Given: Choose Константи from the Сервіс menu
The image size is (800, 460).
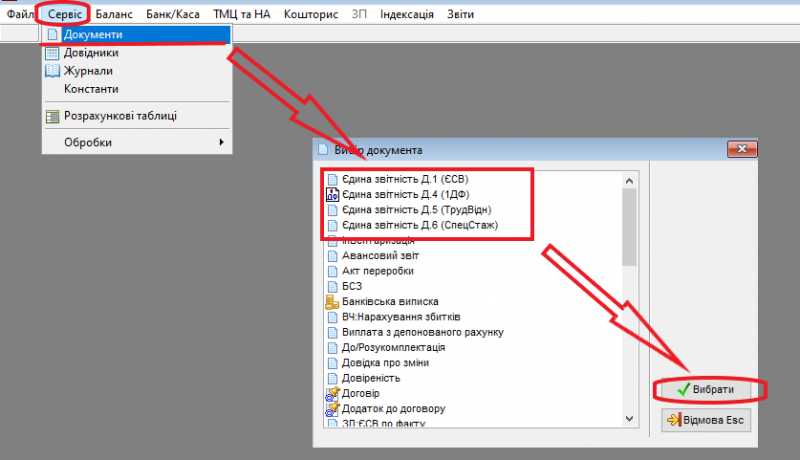Looking at the screenshot, I should [x=91, y=89].
